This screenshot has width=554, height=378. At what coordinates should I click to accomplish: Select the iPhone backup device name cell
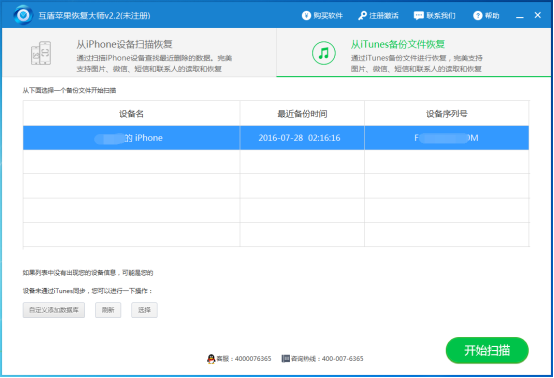tap(131, 138)
